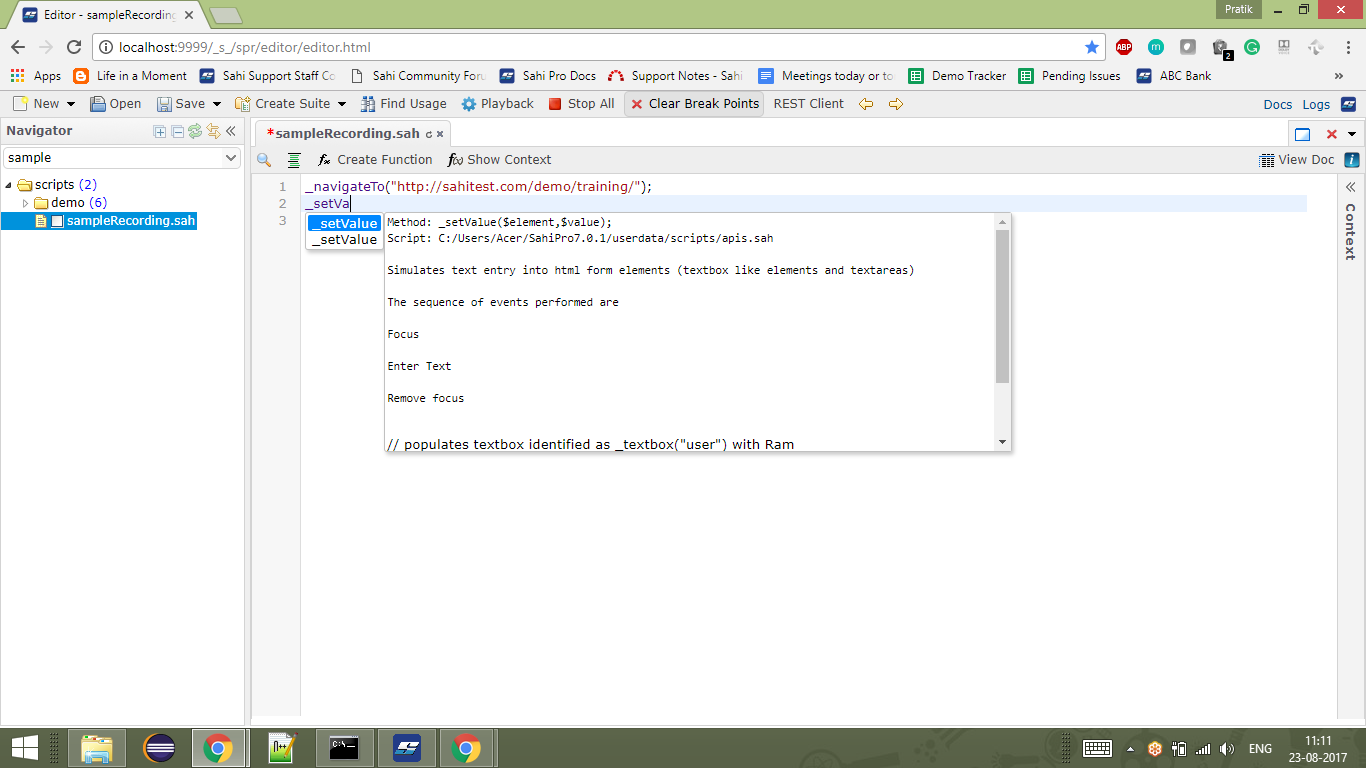Expand the demo folder in Navigator
This screenshot has height=768, width=1366.
pyautogui.click(x=26, y=203)
